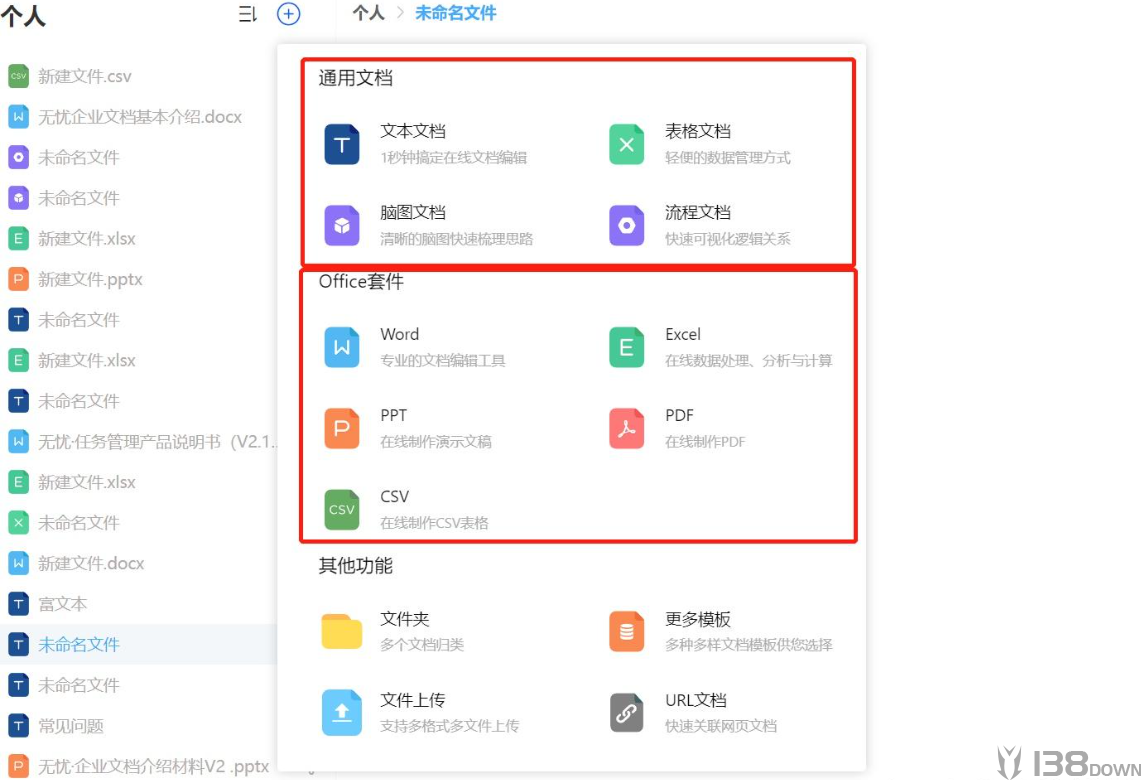Go to 个人 in the breadcrumb
Viewport: 1141px width, 780px height.
(x=368, y=13)
